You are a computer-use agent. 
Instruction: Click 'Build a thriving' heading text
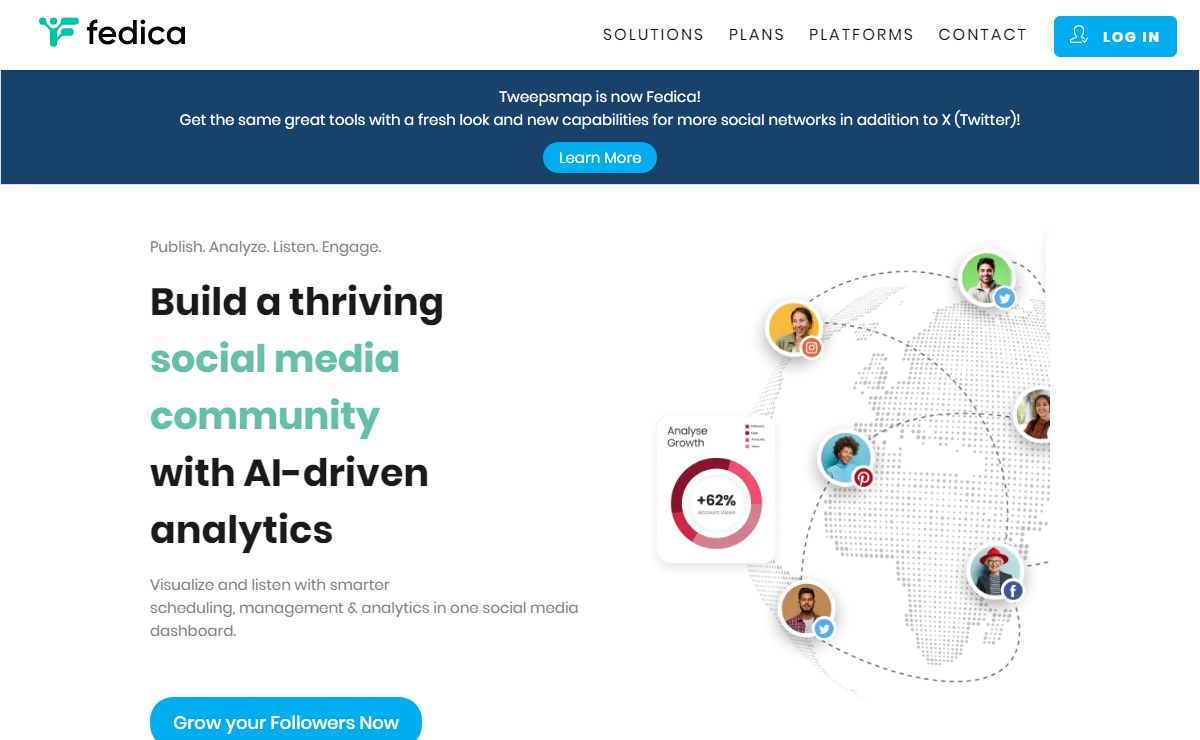coord(297,301)
